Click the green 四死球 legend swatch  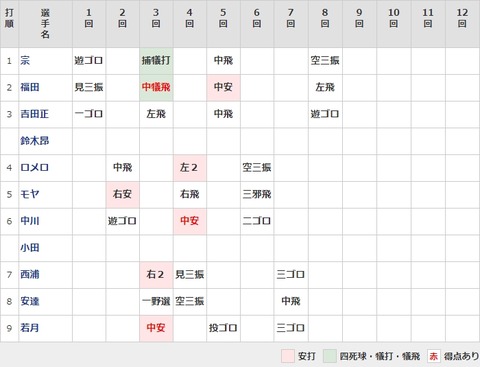tap(329, 356)
